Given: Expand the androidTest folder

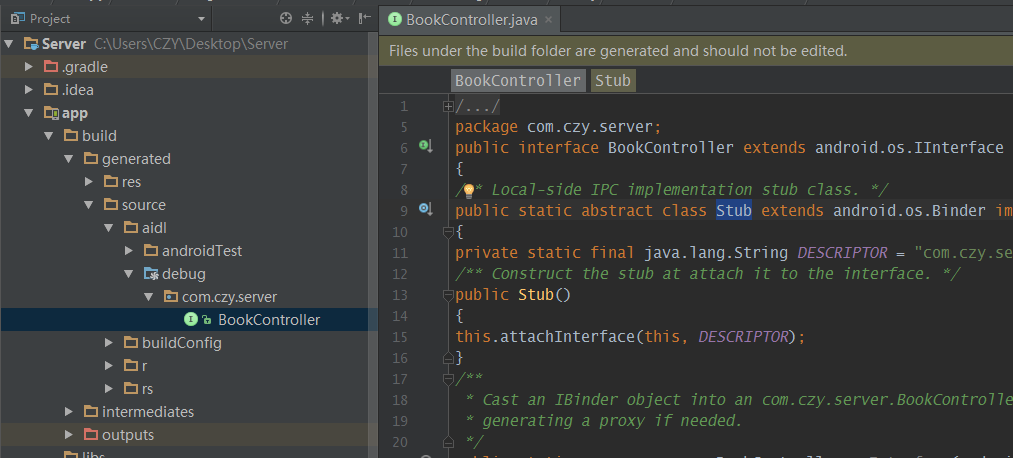Looking at the screenshot, I should [129, 251].
